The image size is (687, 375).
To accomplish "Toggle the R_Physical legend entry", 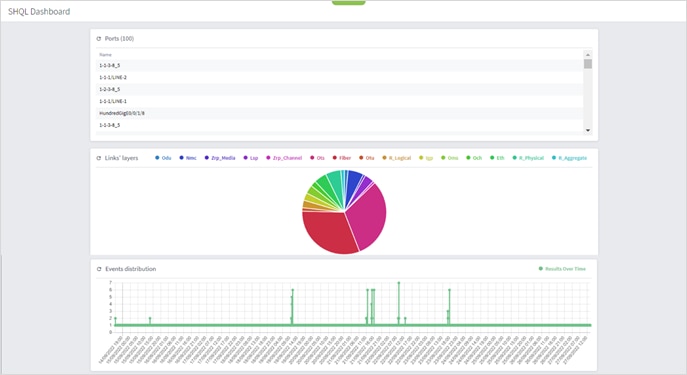I will click(528, 158).
